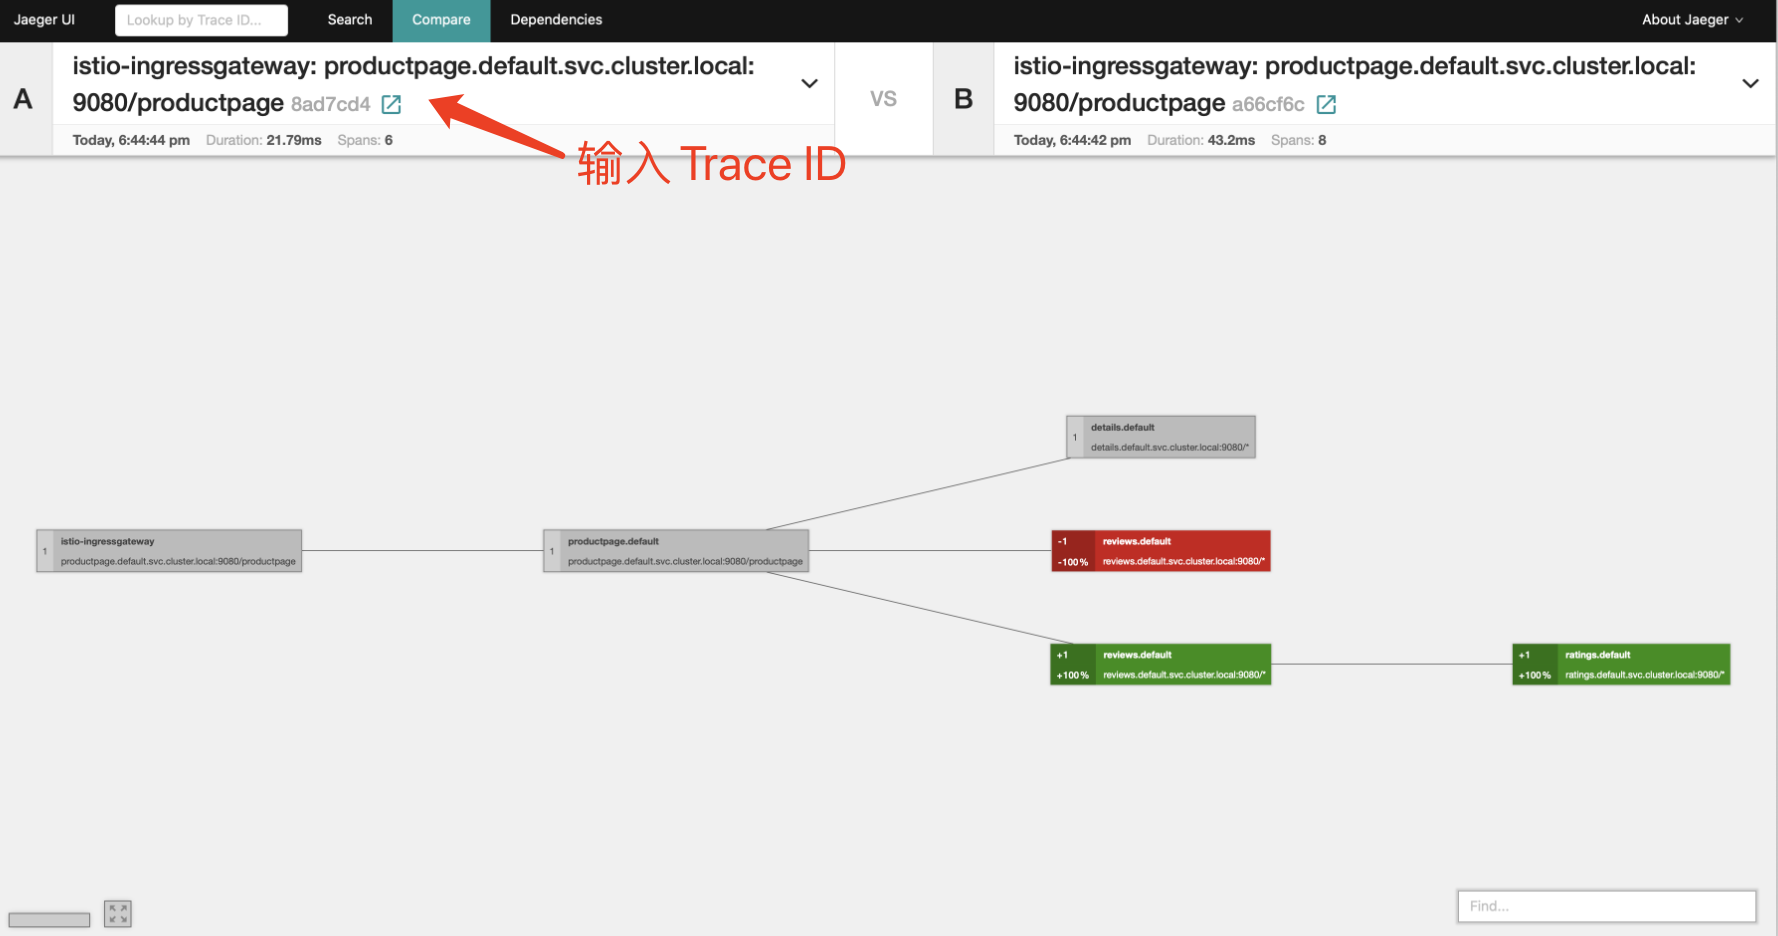Click the 'Spans: 6' text
1778x936 pixels.
[x=365, y=140]
